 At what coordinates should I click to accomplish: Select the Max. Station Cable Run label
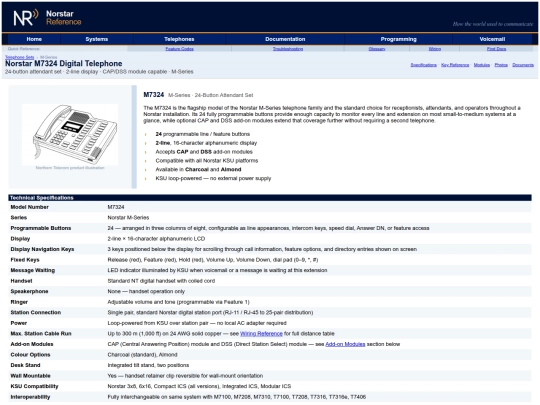point(41,334)
